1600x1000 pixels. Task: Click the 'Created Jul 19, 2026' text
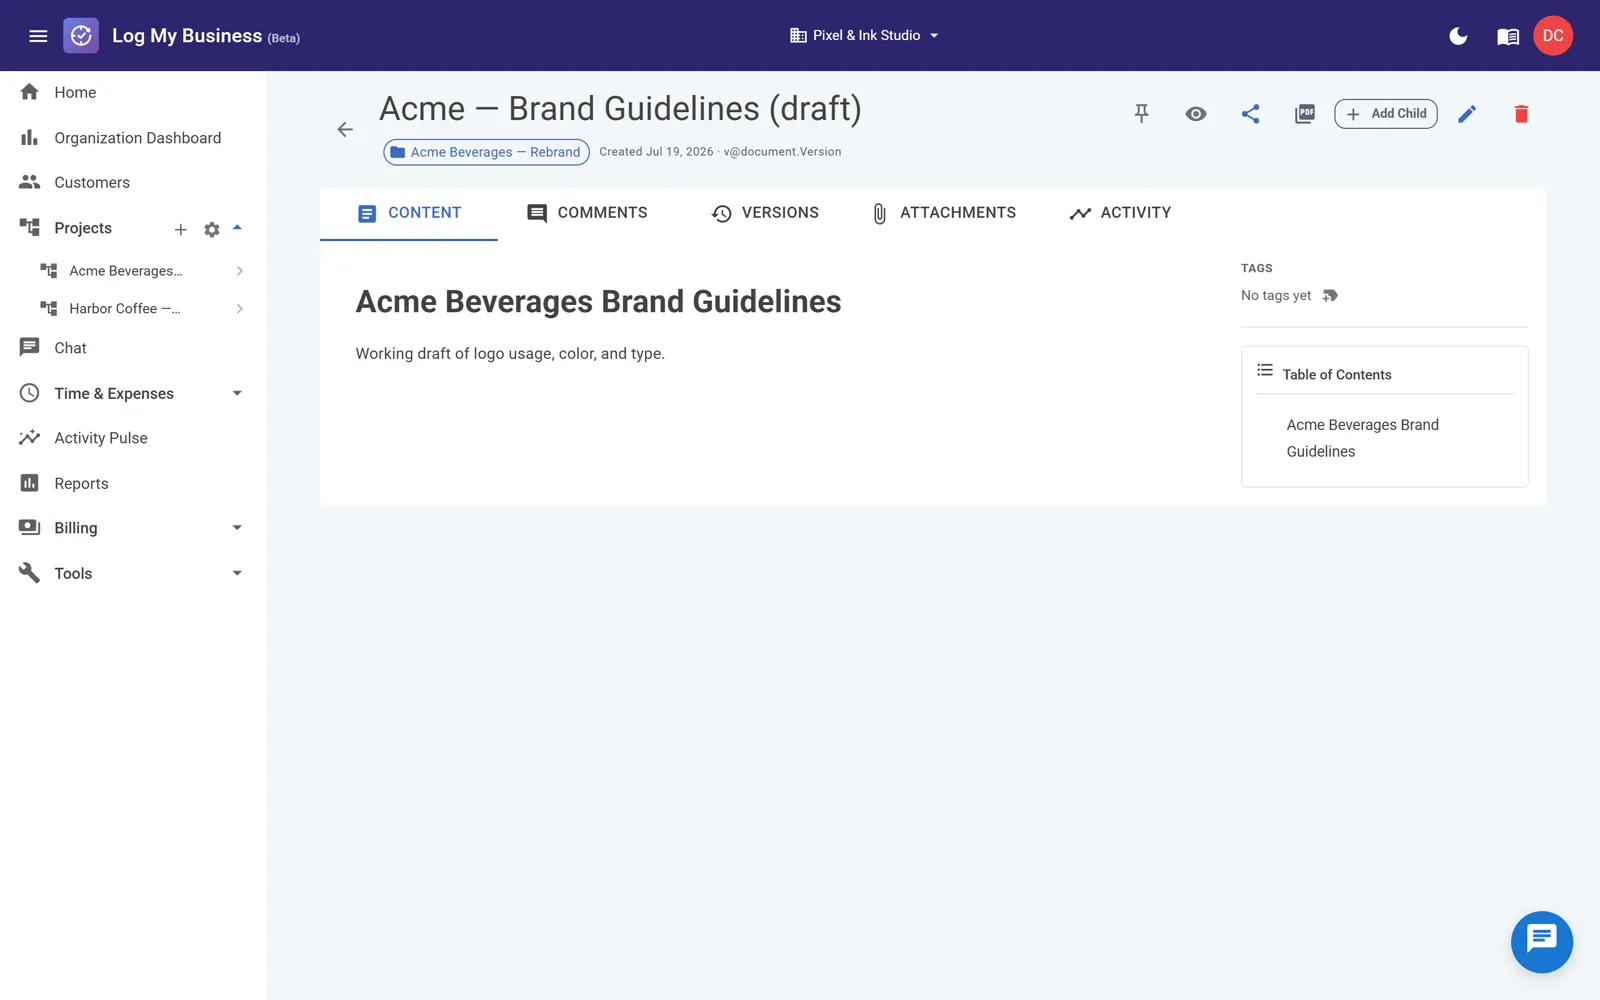click(656, 152)
